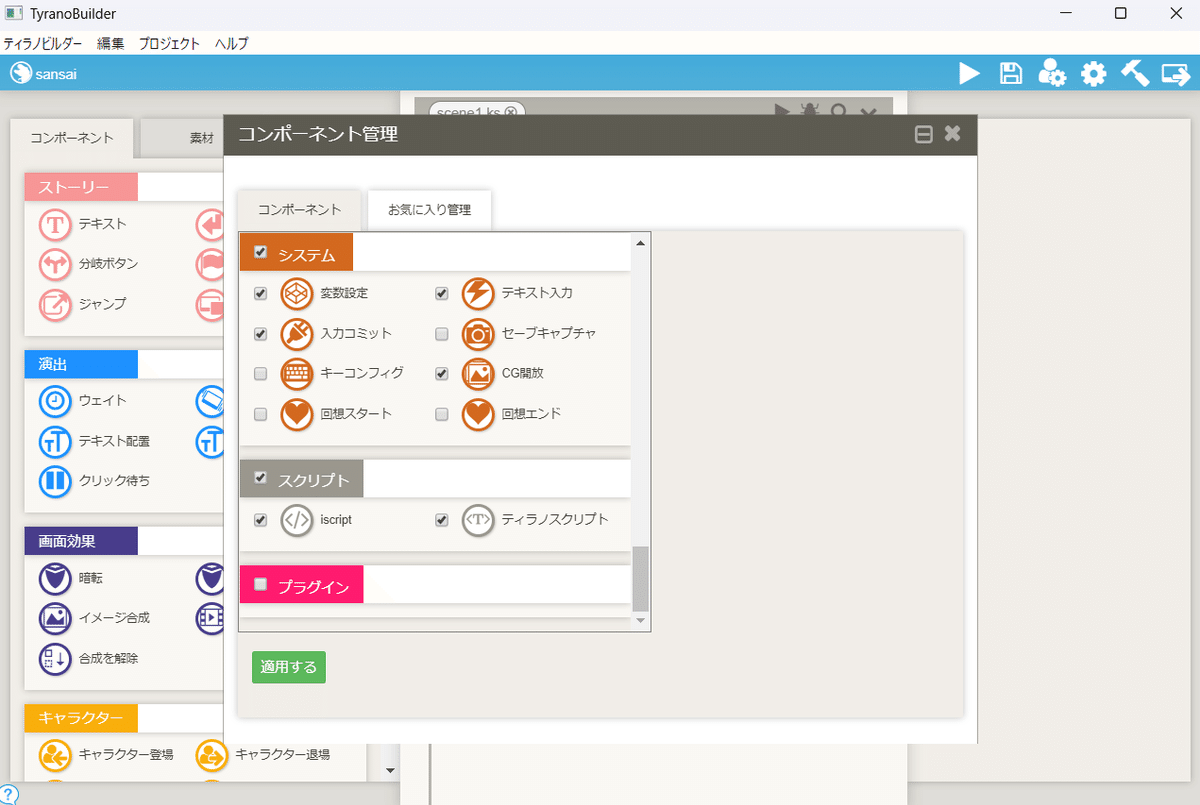Image resolution: width=1200 pixels, height=805 pixels.
Task: Enable the 回想スタート checkbox
Action: pyautogui.click(x=261, y=414)
